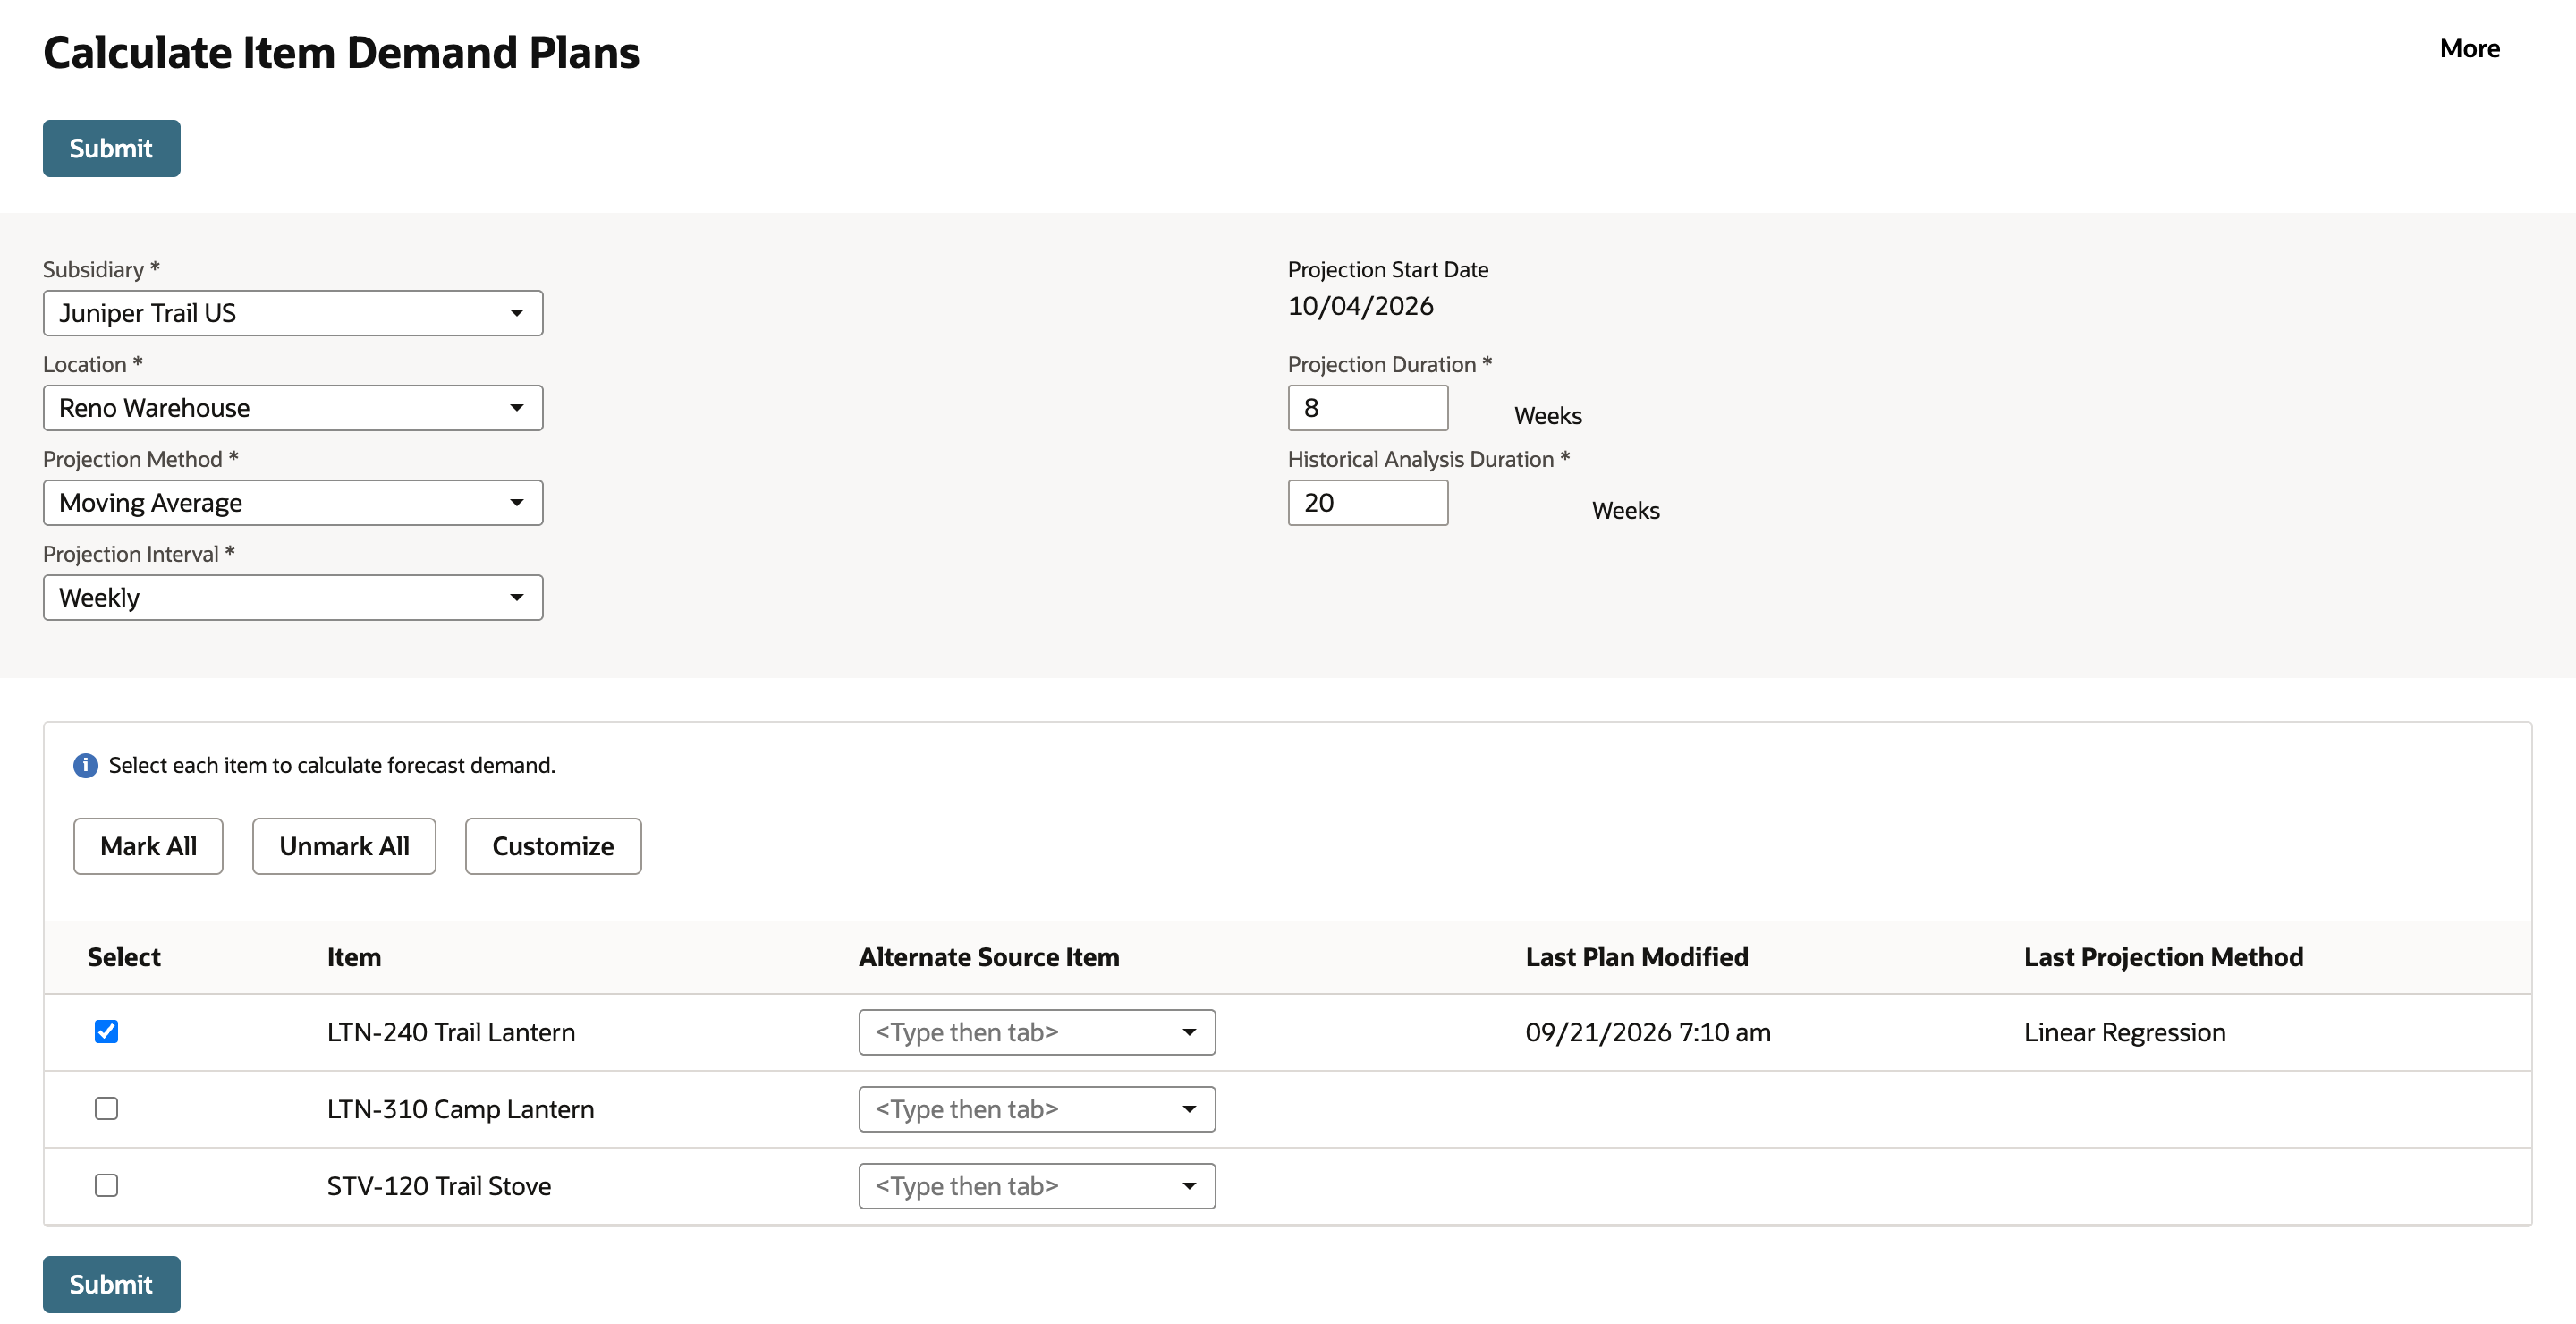The width and height of the screenshot is (2576, 1324).
Task: Open the More menu
Action: [x=2469, y=48]
